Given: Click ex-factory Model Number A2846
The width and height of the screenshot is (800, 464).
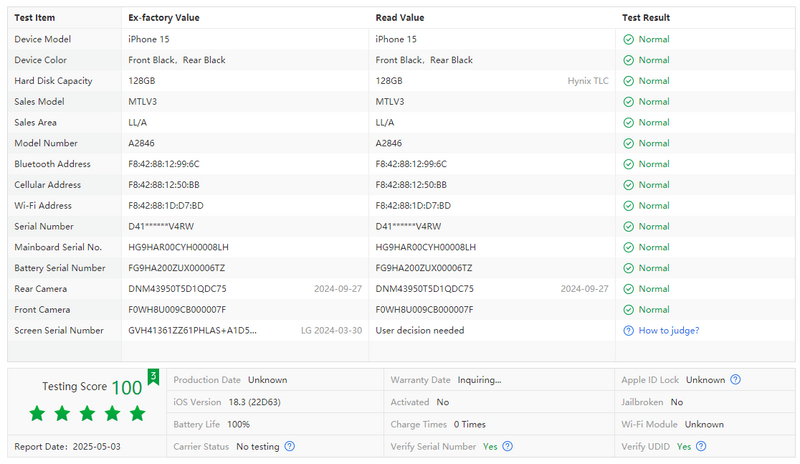Looking at the screenshot, I should click(x=141, y=143).
